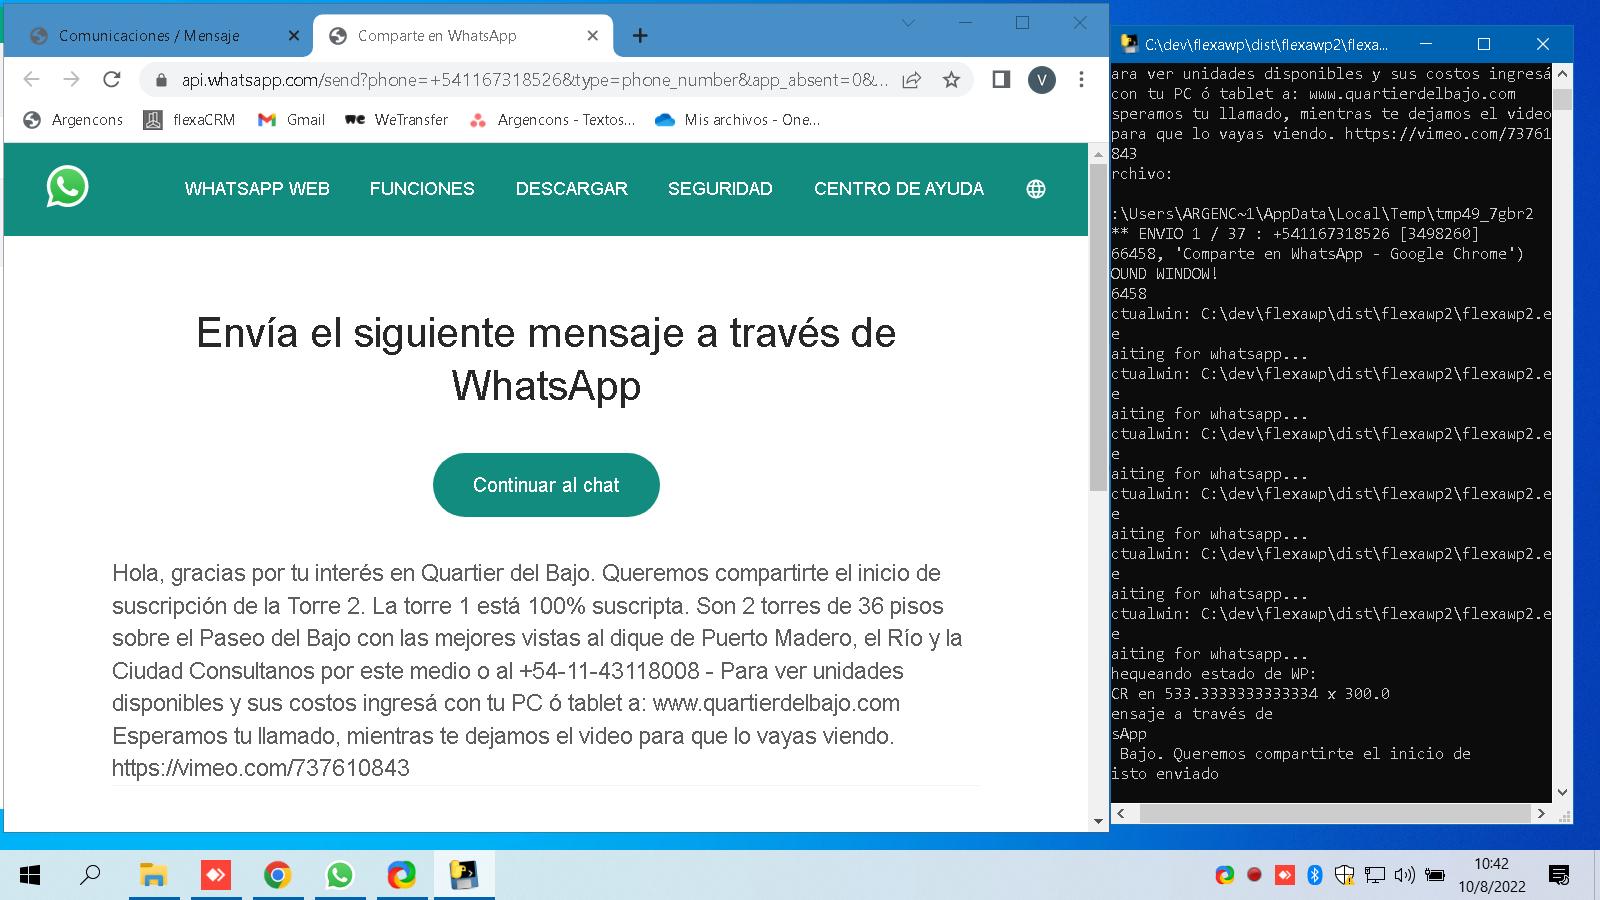Click the page heading 'Envía el siguiente mensaje'
1600x900 pixels.
[x=546, y=359]
